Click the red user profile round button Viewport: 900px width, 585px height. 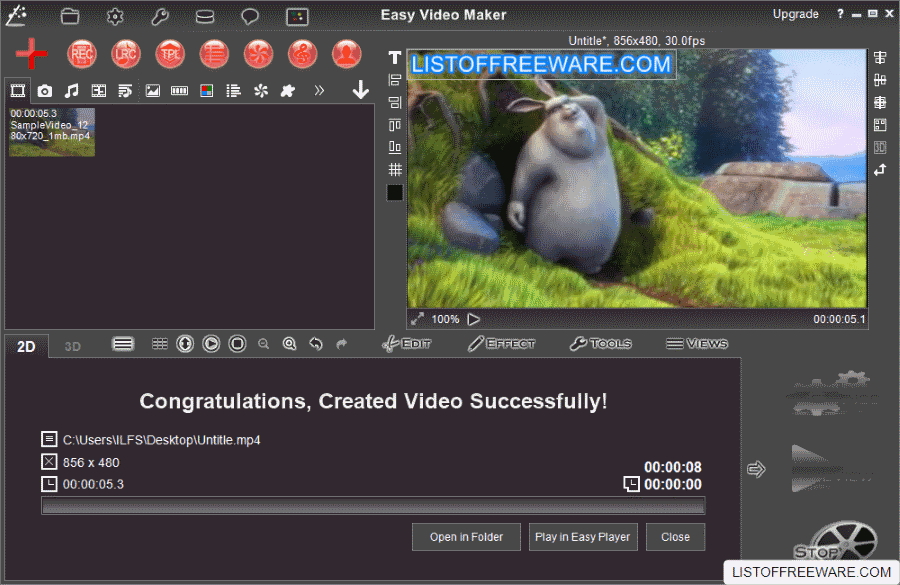[347, 54]
